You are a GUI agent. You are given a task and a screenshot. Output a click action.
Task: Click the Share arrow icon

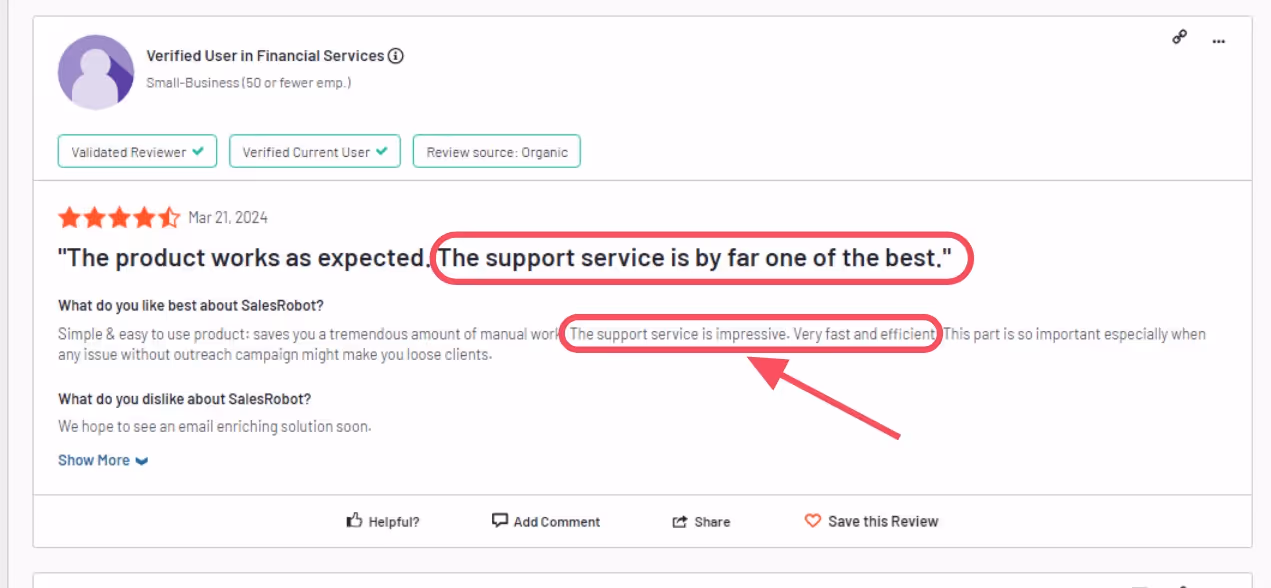click(x=682, y=520)
